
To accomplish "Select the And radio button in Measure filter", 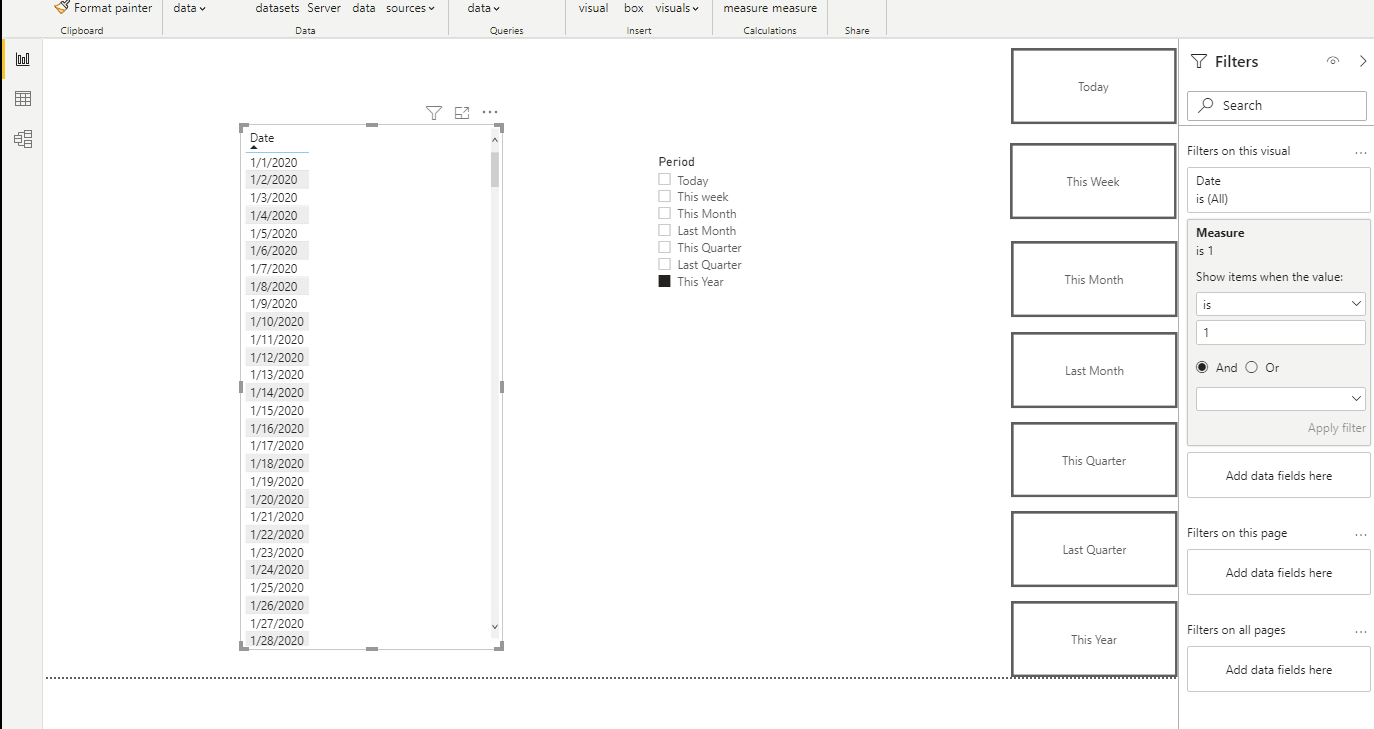I will click(x=1202, y=368).
